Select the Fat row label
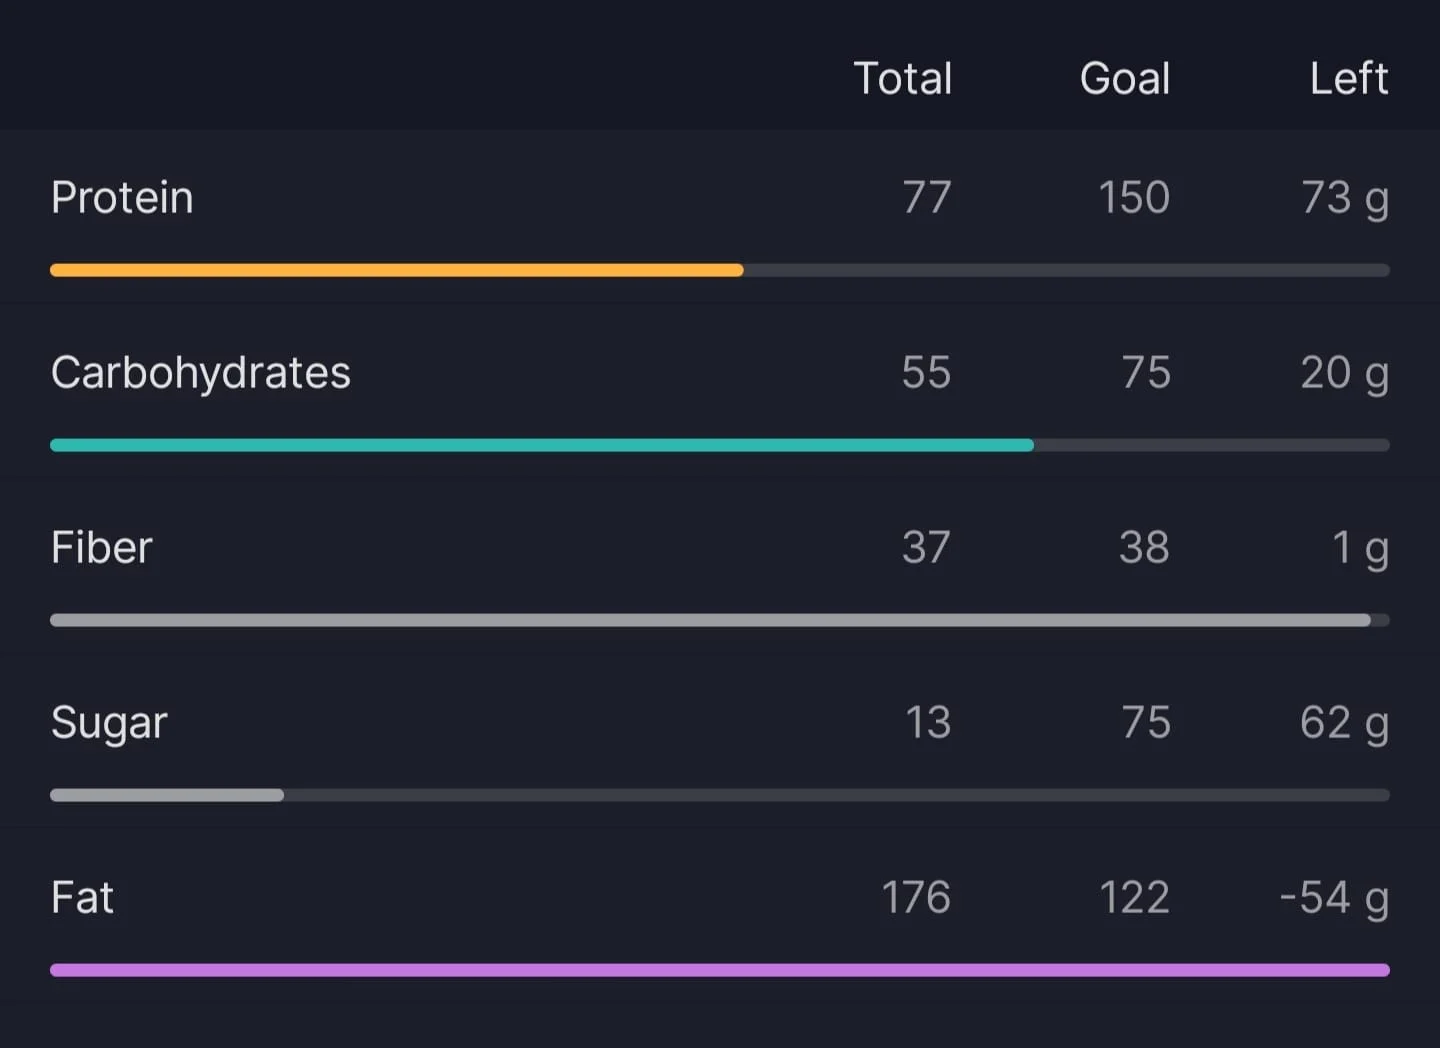Viewport: 1440px width, 1048px height. point(82,897)
